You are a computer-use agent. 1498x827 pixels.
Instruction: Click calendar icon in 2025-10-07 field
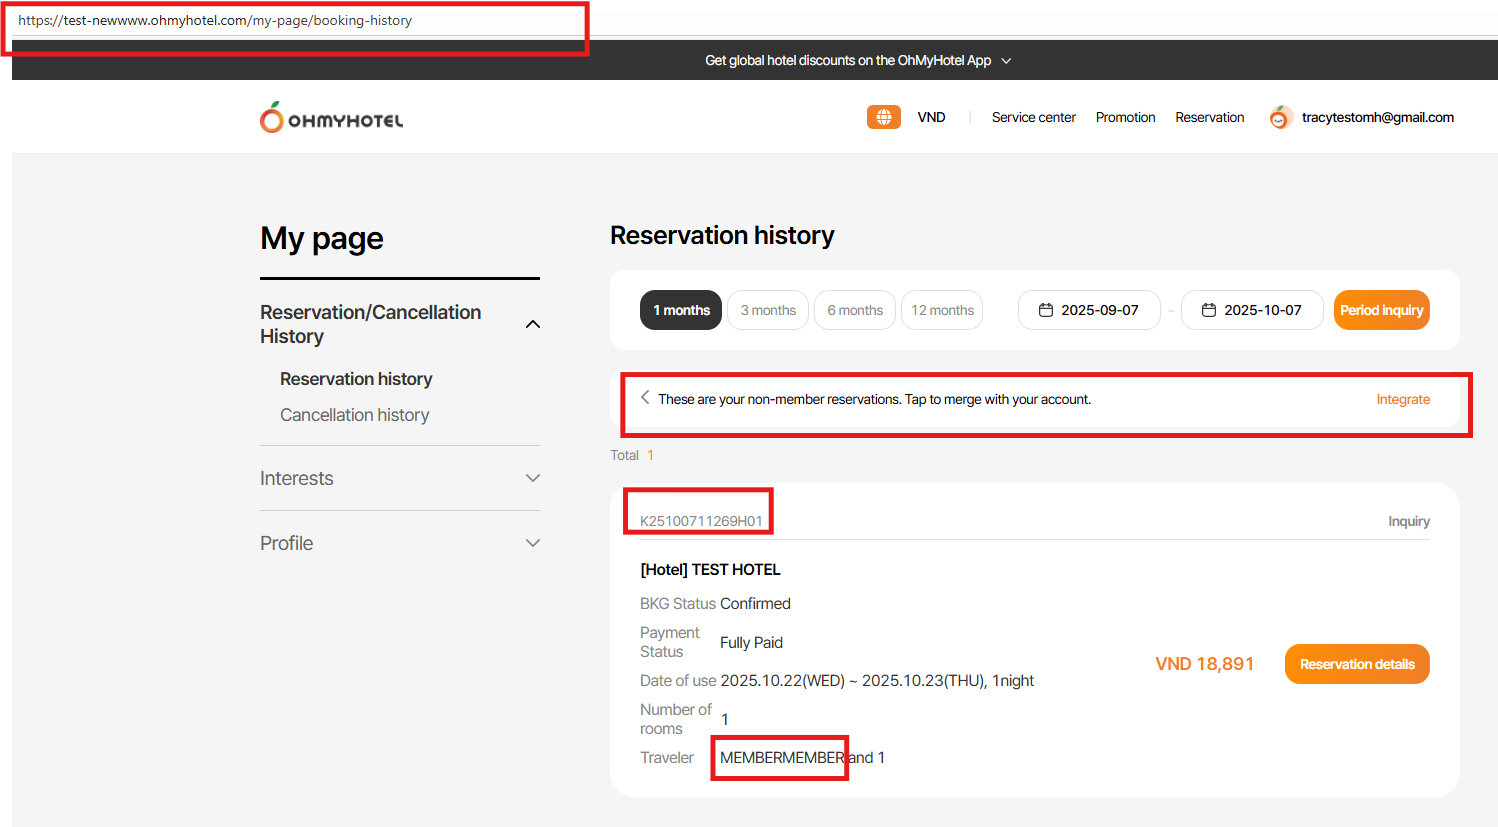coord(1209,310)
